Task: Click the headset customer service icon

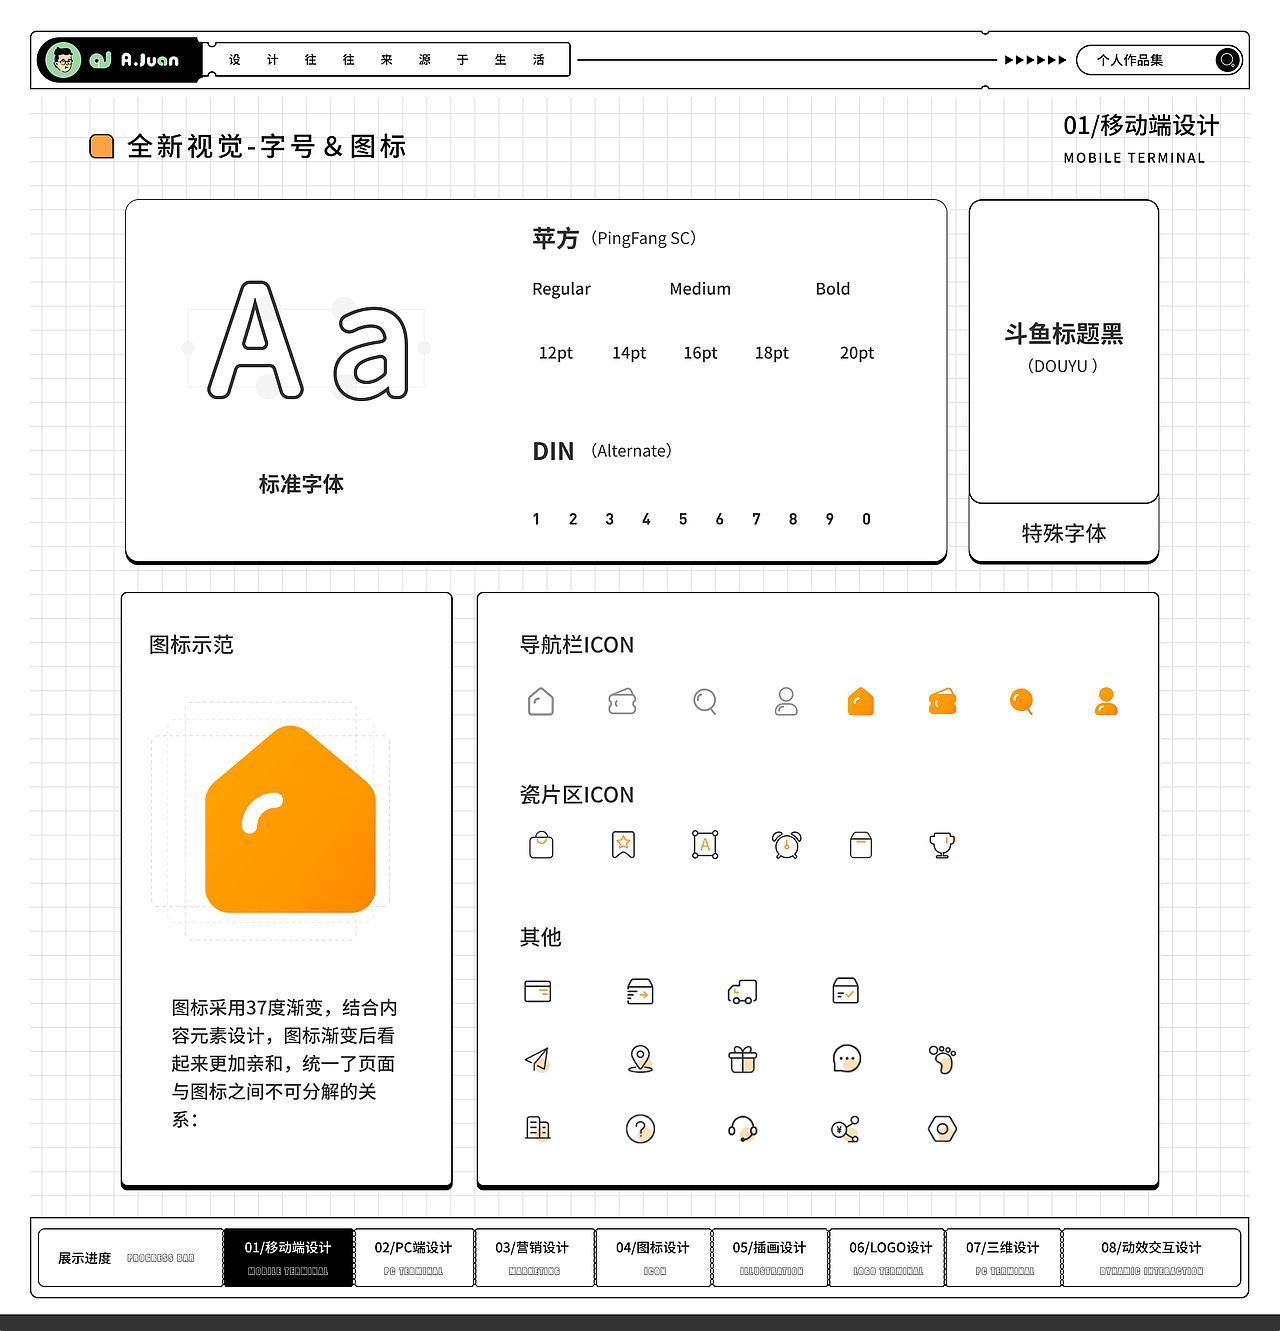Action: tap(742, 1128)
